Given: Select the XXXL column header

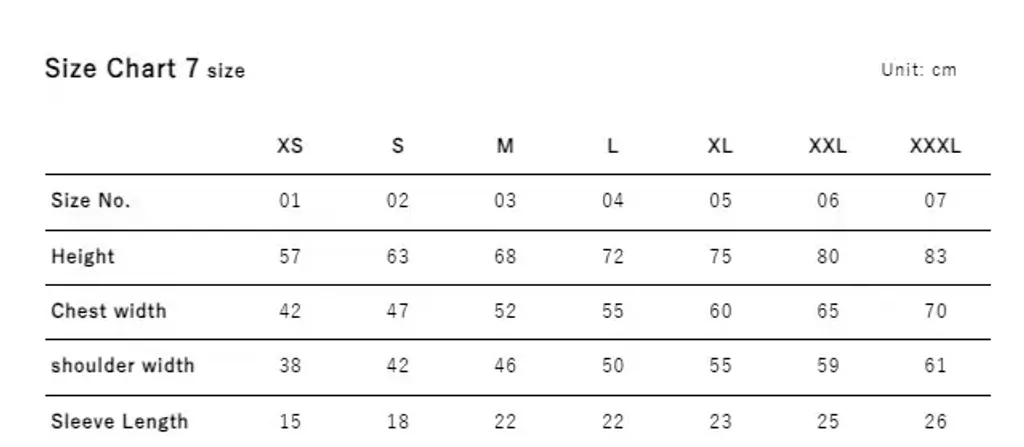Looking at the screenshot, I should (935, 146).
